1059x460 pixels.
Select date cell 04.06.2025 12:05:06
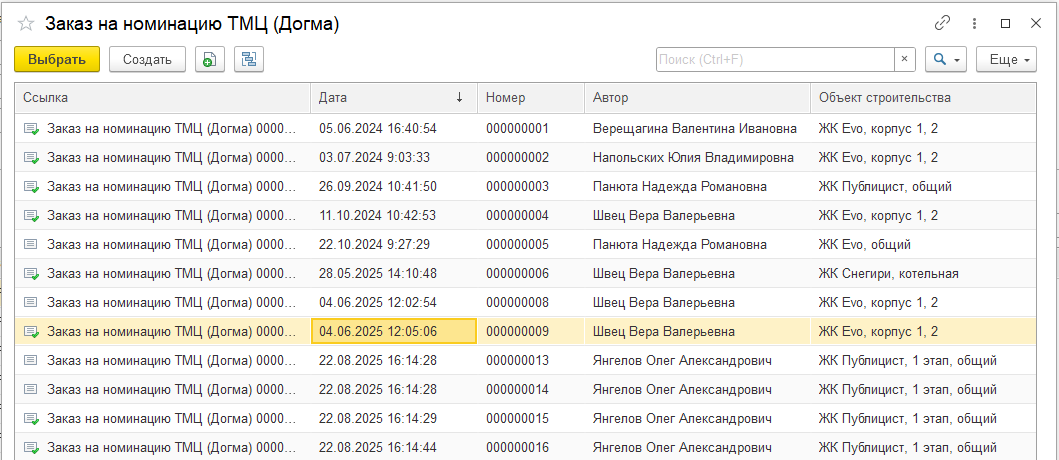(x=393, y=331)
